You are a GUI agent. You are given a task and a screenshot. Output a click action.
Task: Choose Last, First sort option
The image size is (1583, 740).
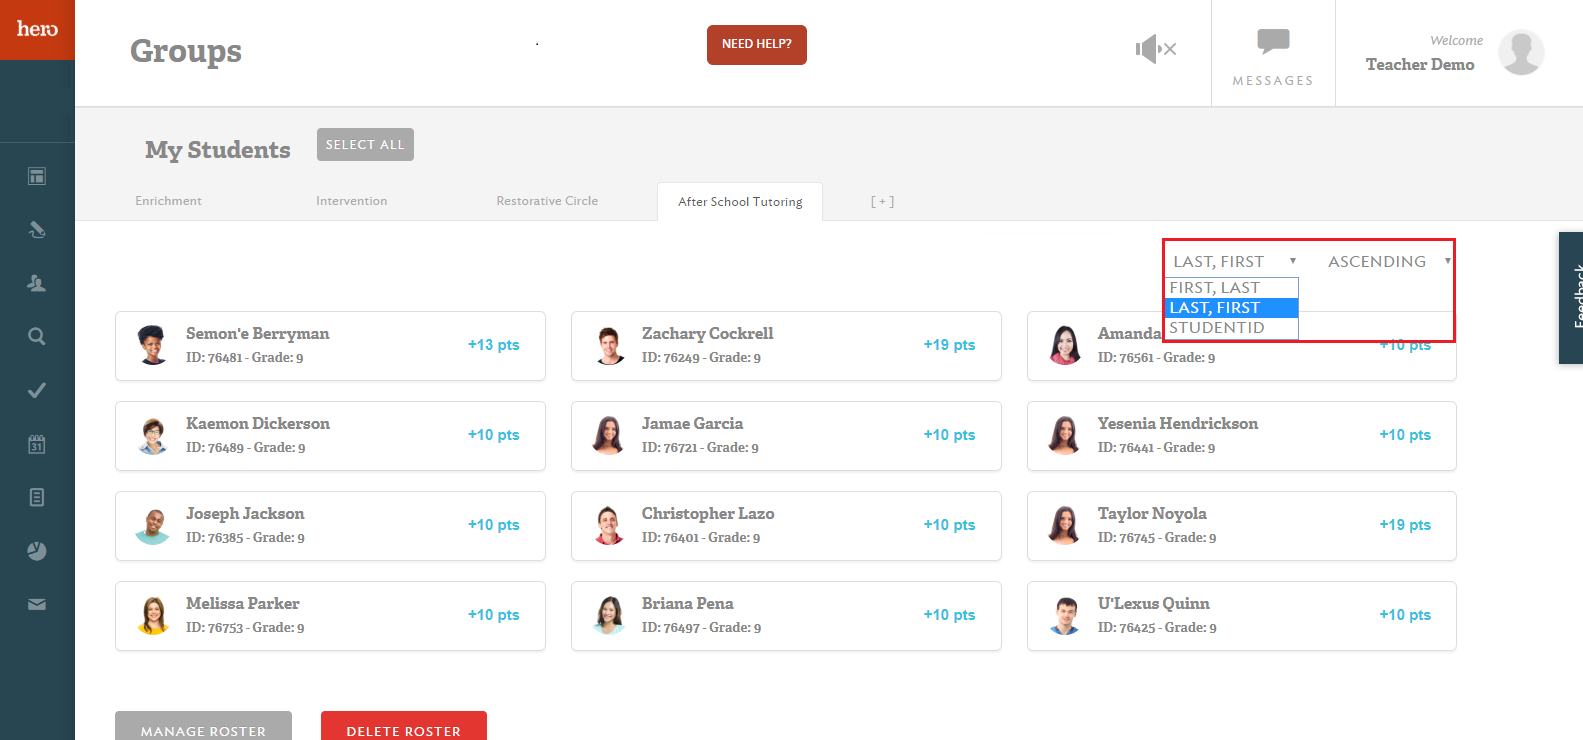(1232, 308)
